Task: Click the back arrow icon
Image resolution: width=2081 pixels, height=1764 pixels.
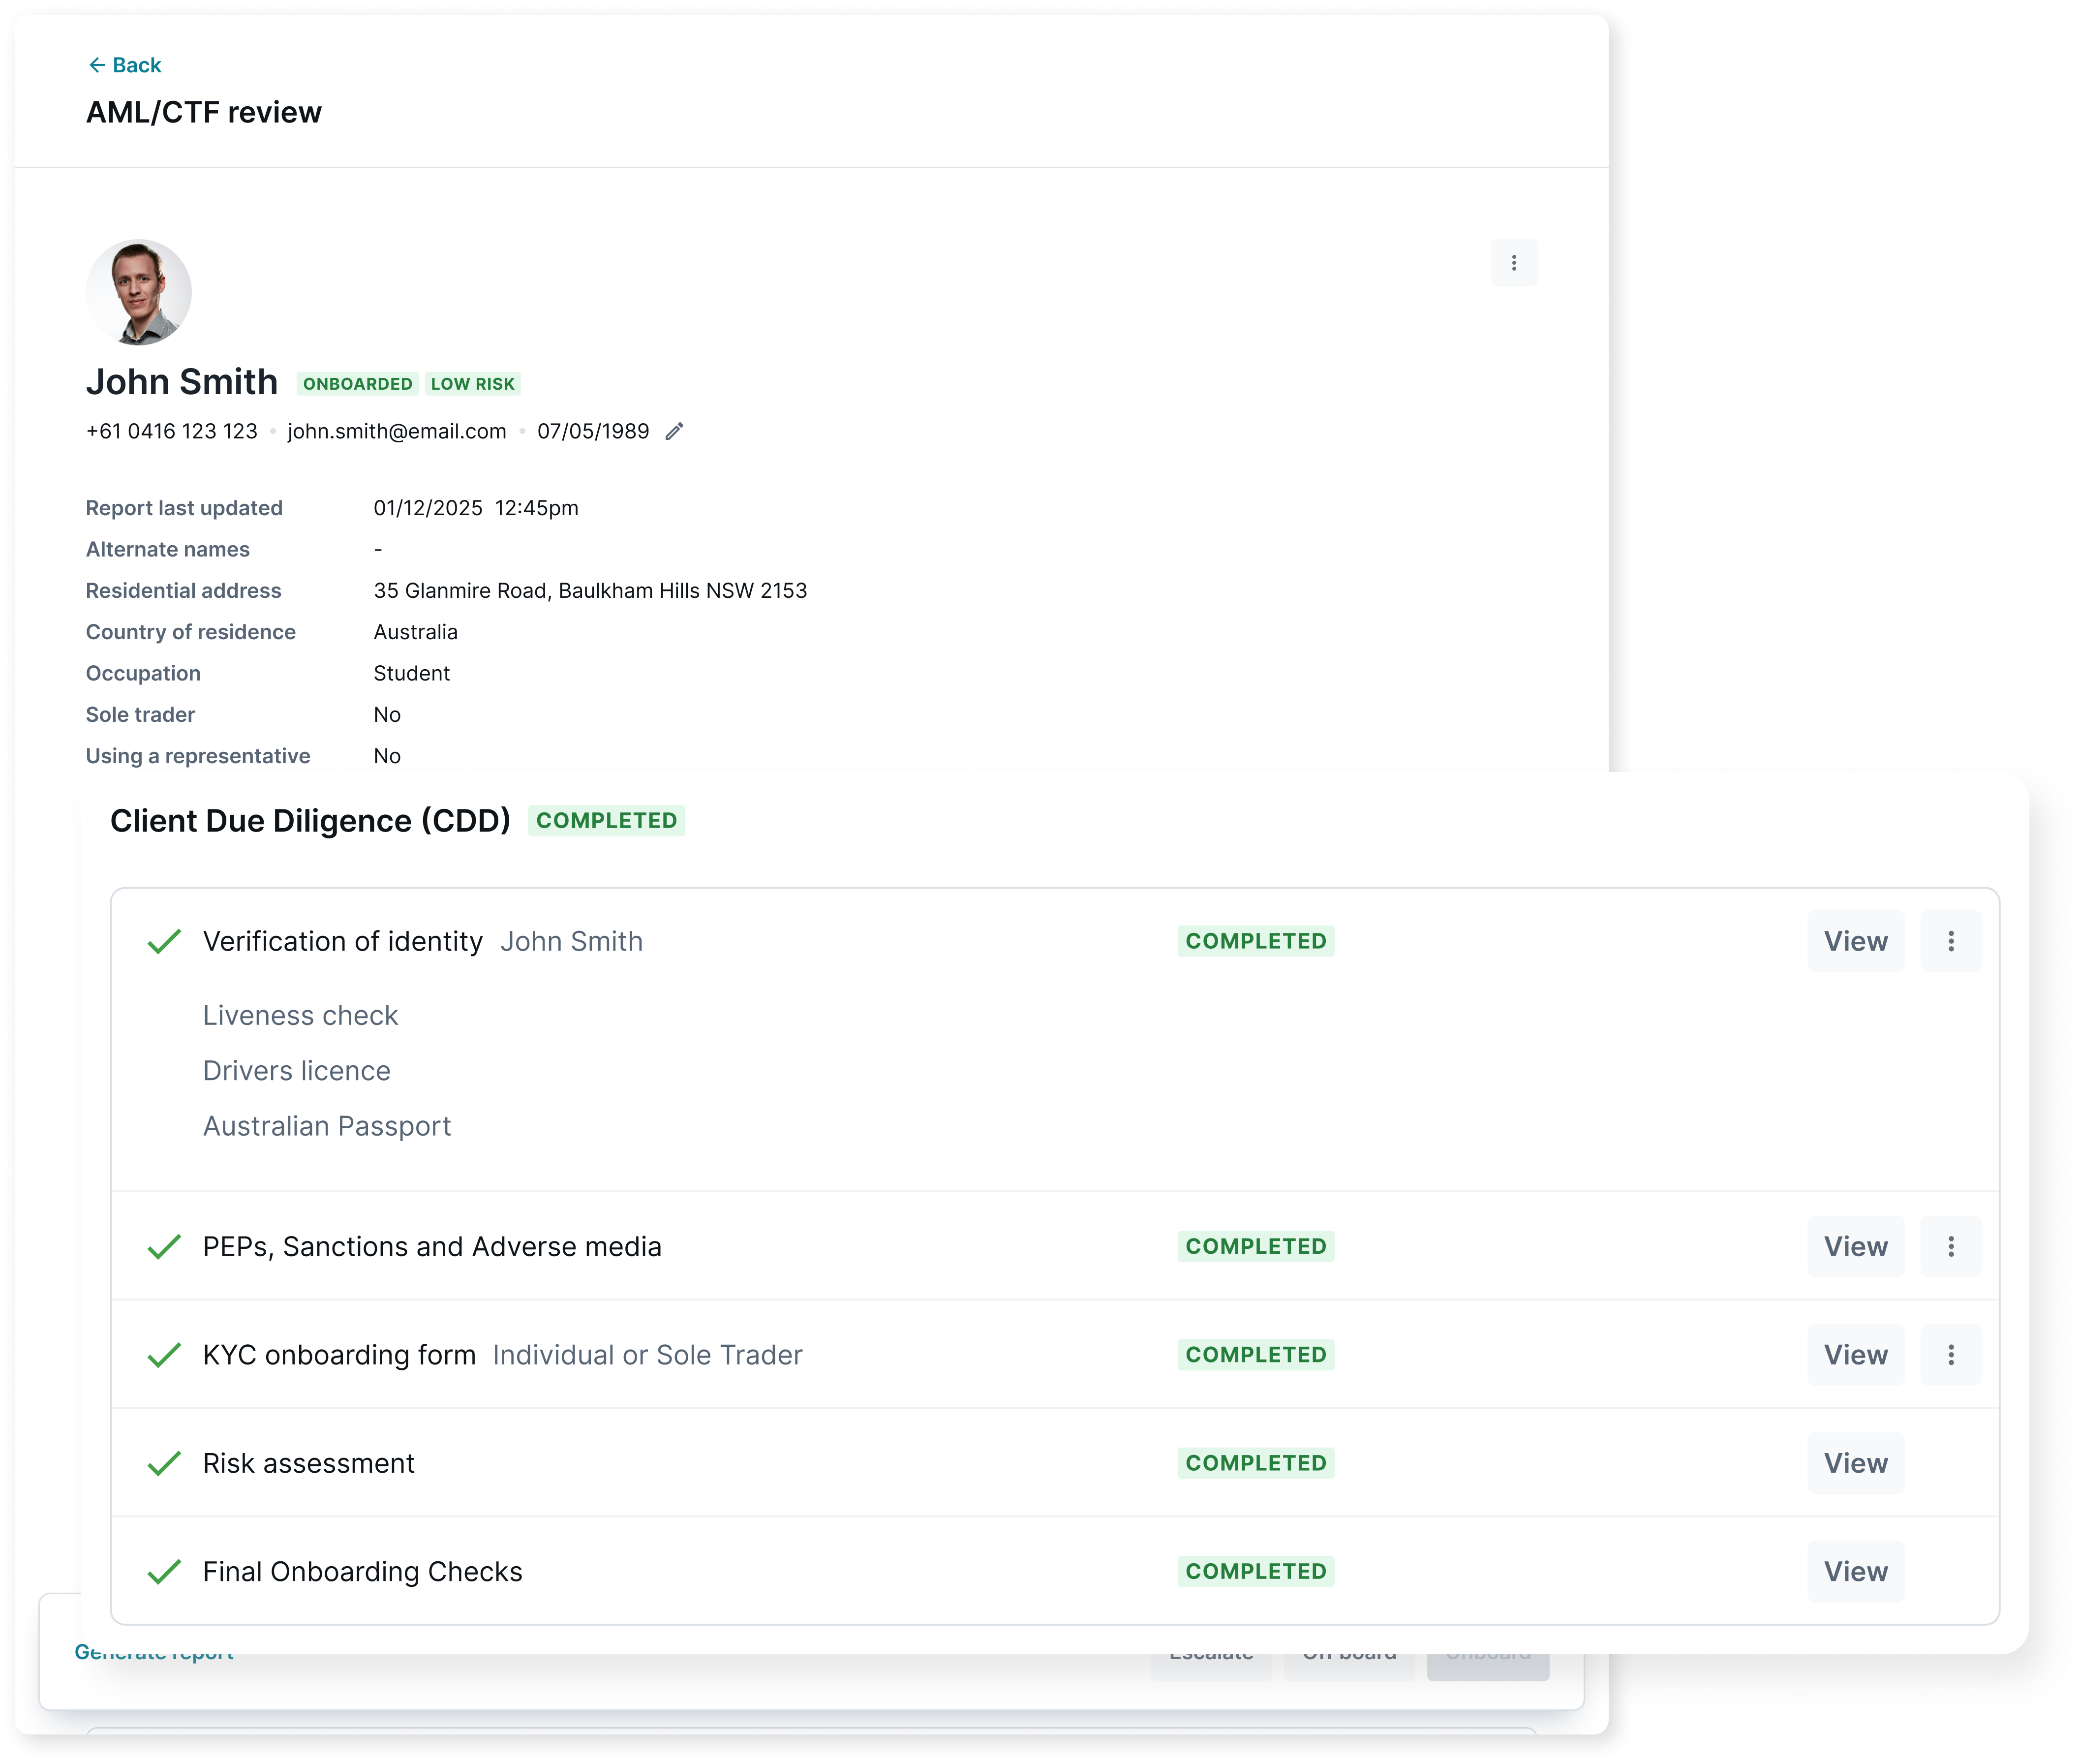Action: point(97,64)
